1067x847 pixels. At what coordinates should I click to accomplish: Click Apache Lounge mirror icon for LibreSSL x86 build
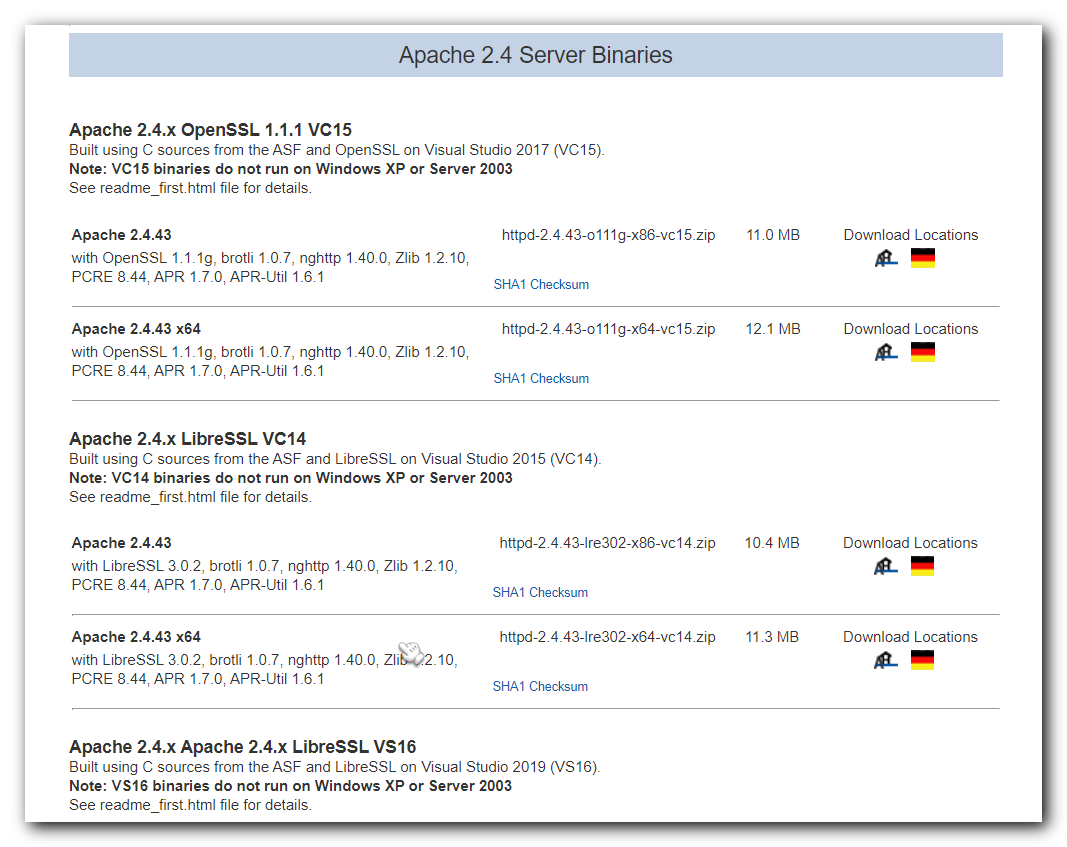click(x=886, y=566)
